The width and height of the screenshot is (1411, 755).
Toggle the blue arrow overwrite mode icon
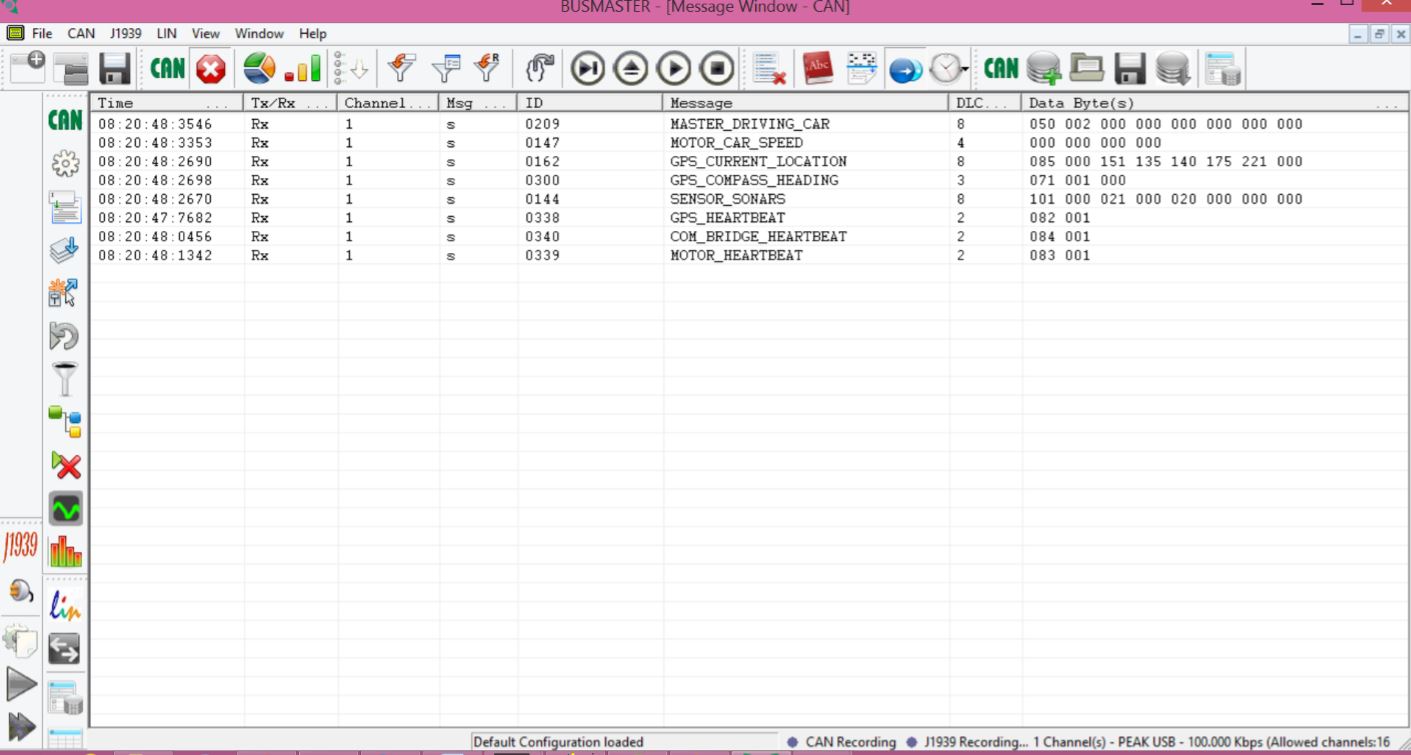coord(905,69)
